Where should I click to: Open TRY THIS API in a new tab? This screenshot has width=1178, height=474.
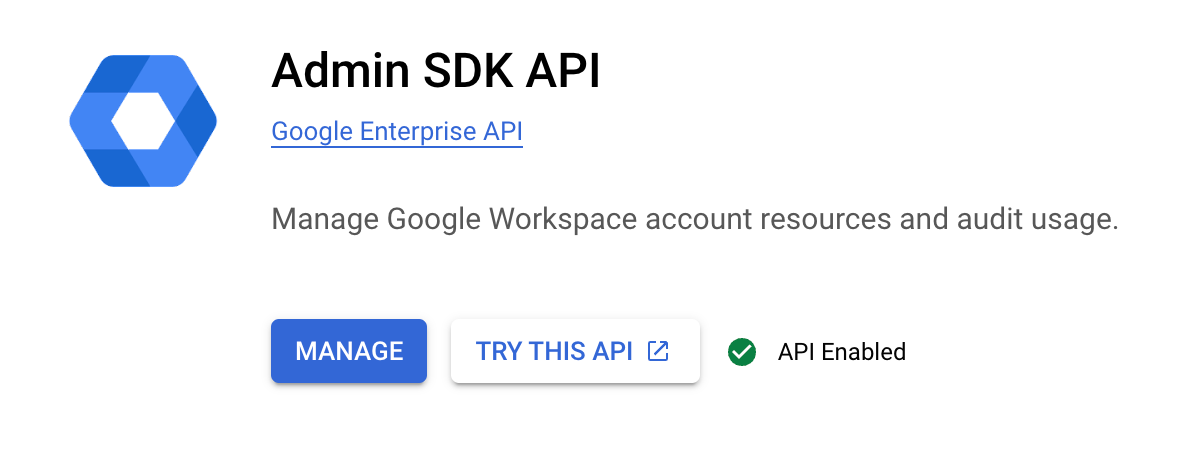[x=575, y=351]
